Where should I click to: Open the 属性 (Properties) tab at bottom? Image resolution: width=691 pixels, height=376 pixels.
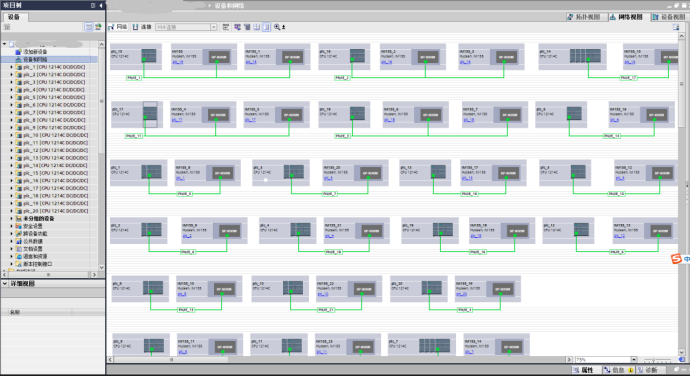[x=583, y=370]
